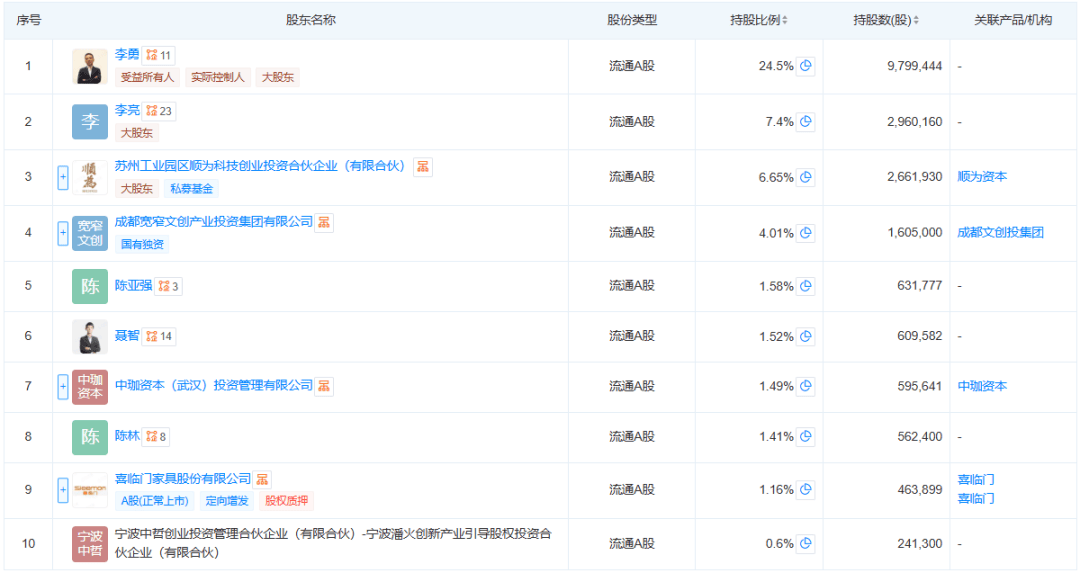Open 苏州工业园区顺为科技创业投资合伙企业 link
Image resolution: width=1080 pixels, height=573 pixels.
[x=260, y=166]
